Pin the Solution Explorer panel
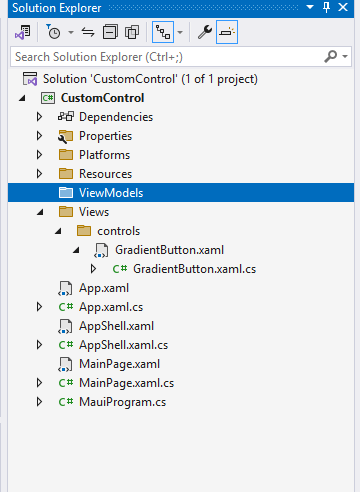This screenshot has height=492, width=360. click(326, 7)
